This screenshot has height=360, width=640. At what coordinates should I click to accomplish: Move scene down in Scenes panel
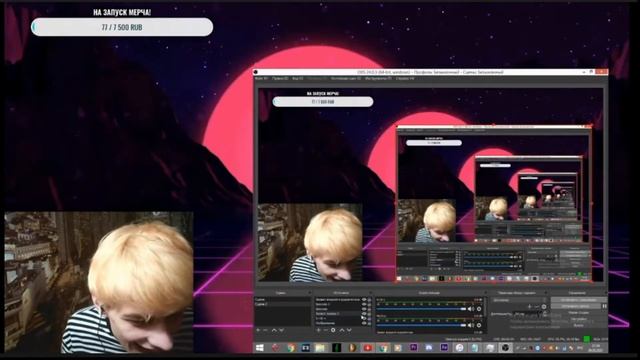click(281, 330)
